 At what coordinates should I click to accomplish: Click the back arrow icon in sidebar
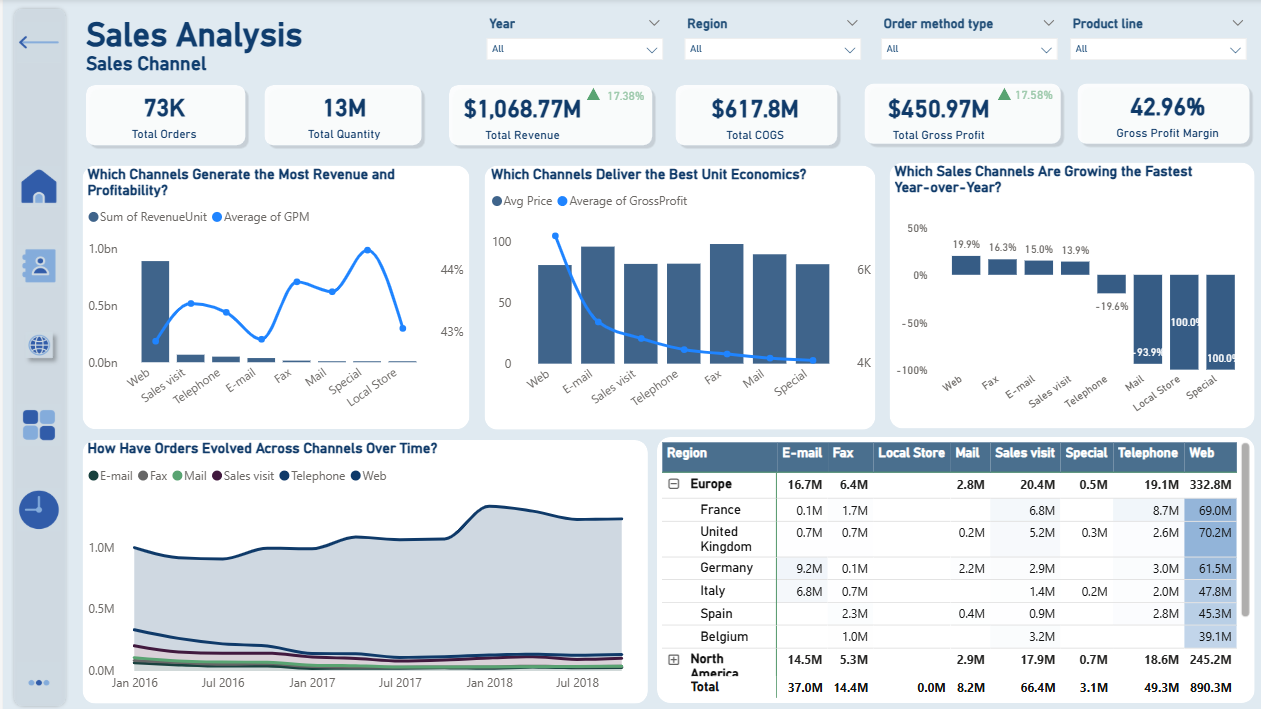click(38, 42)
